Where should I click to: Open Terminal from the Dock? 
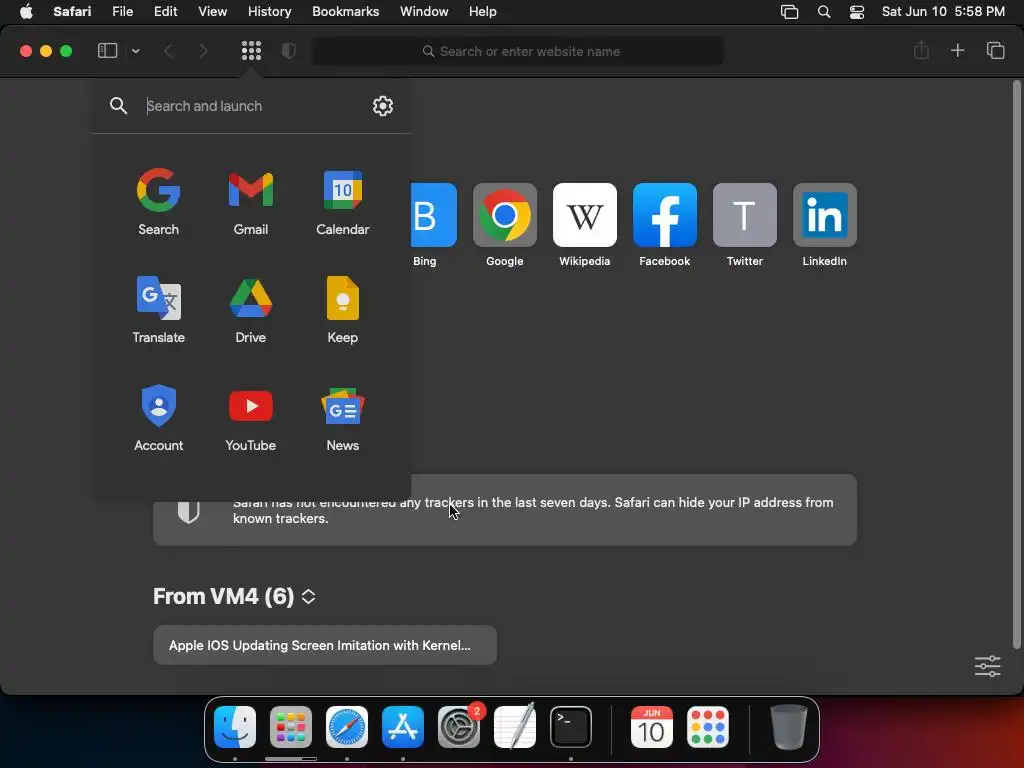[x=571, y=727]
